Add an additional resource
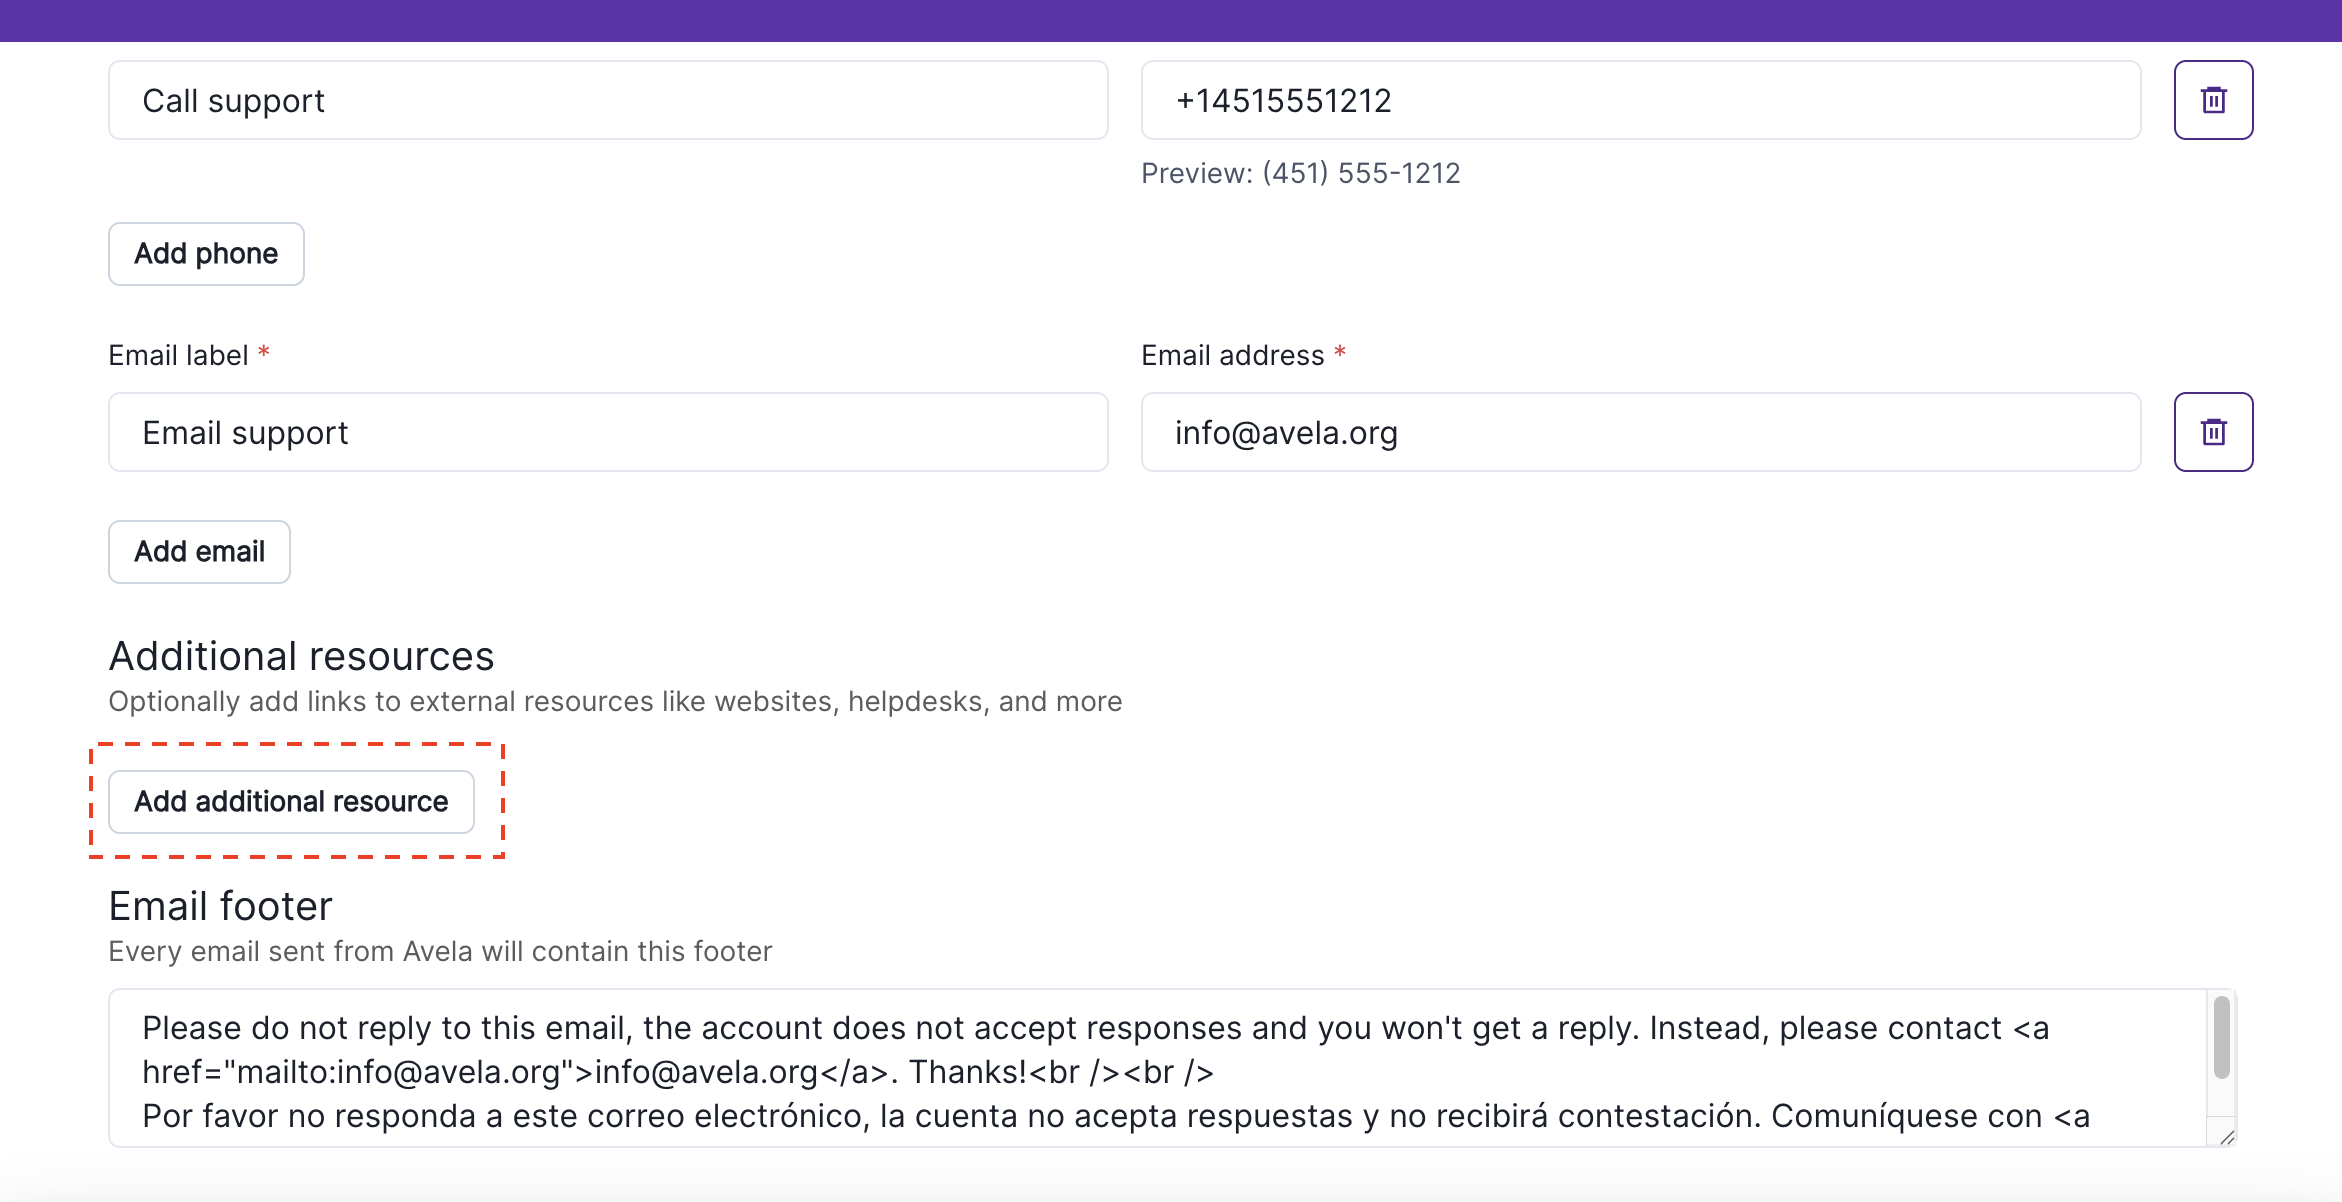Viewport: 2342px width, 1202px height. tap(291, 802)
